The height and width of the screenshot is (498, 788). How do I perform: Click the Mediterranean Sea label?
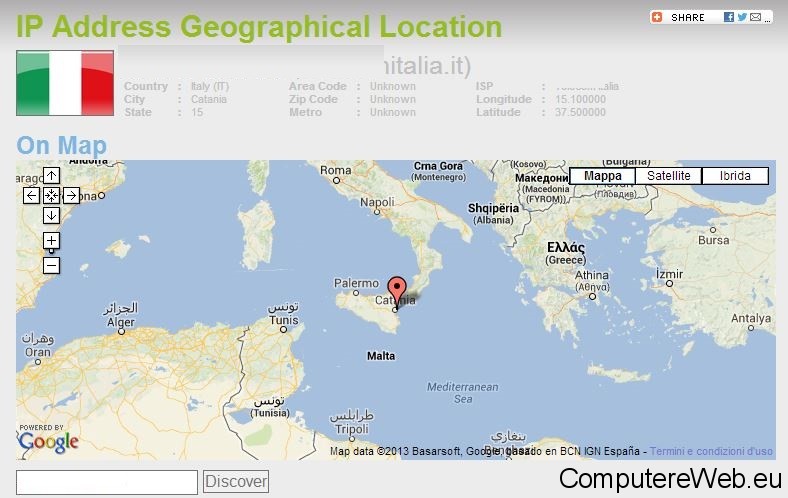click(x=463, y=393)
